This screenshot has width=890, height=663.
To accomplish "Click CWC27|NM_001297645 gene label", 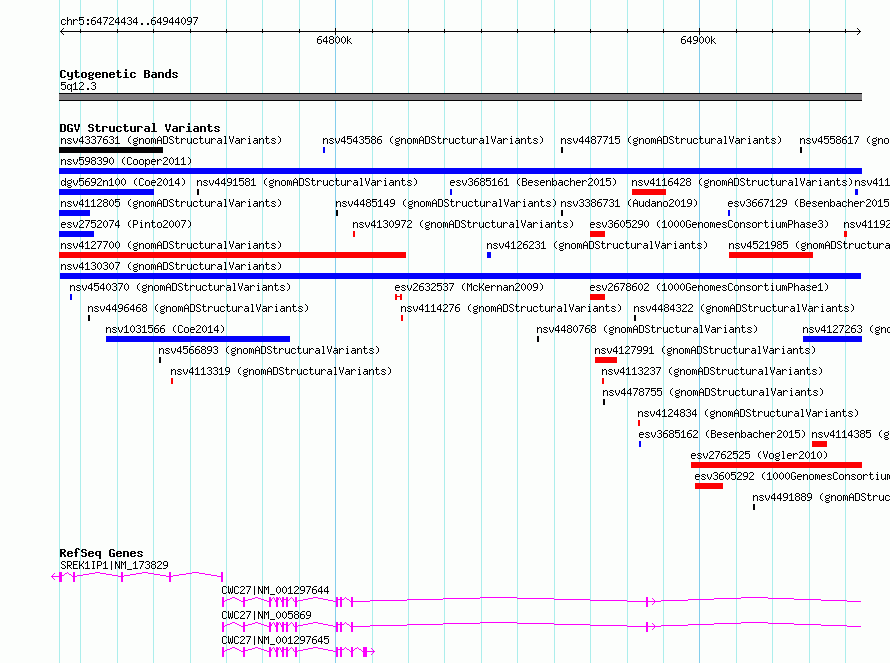I will point(275,640).
